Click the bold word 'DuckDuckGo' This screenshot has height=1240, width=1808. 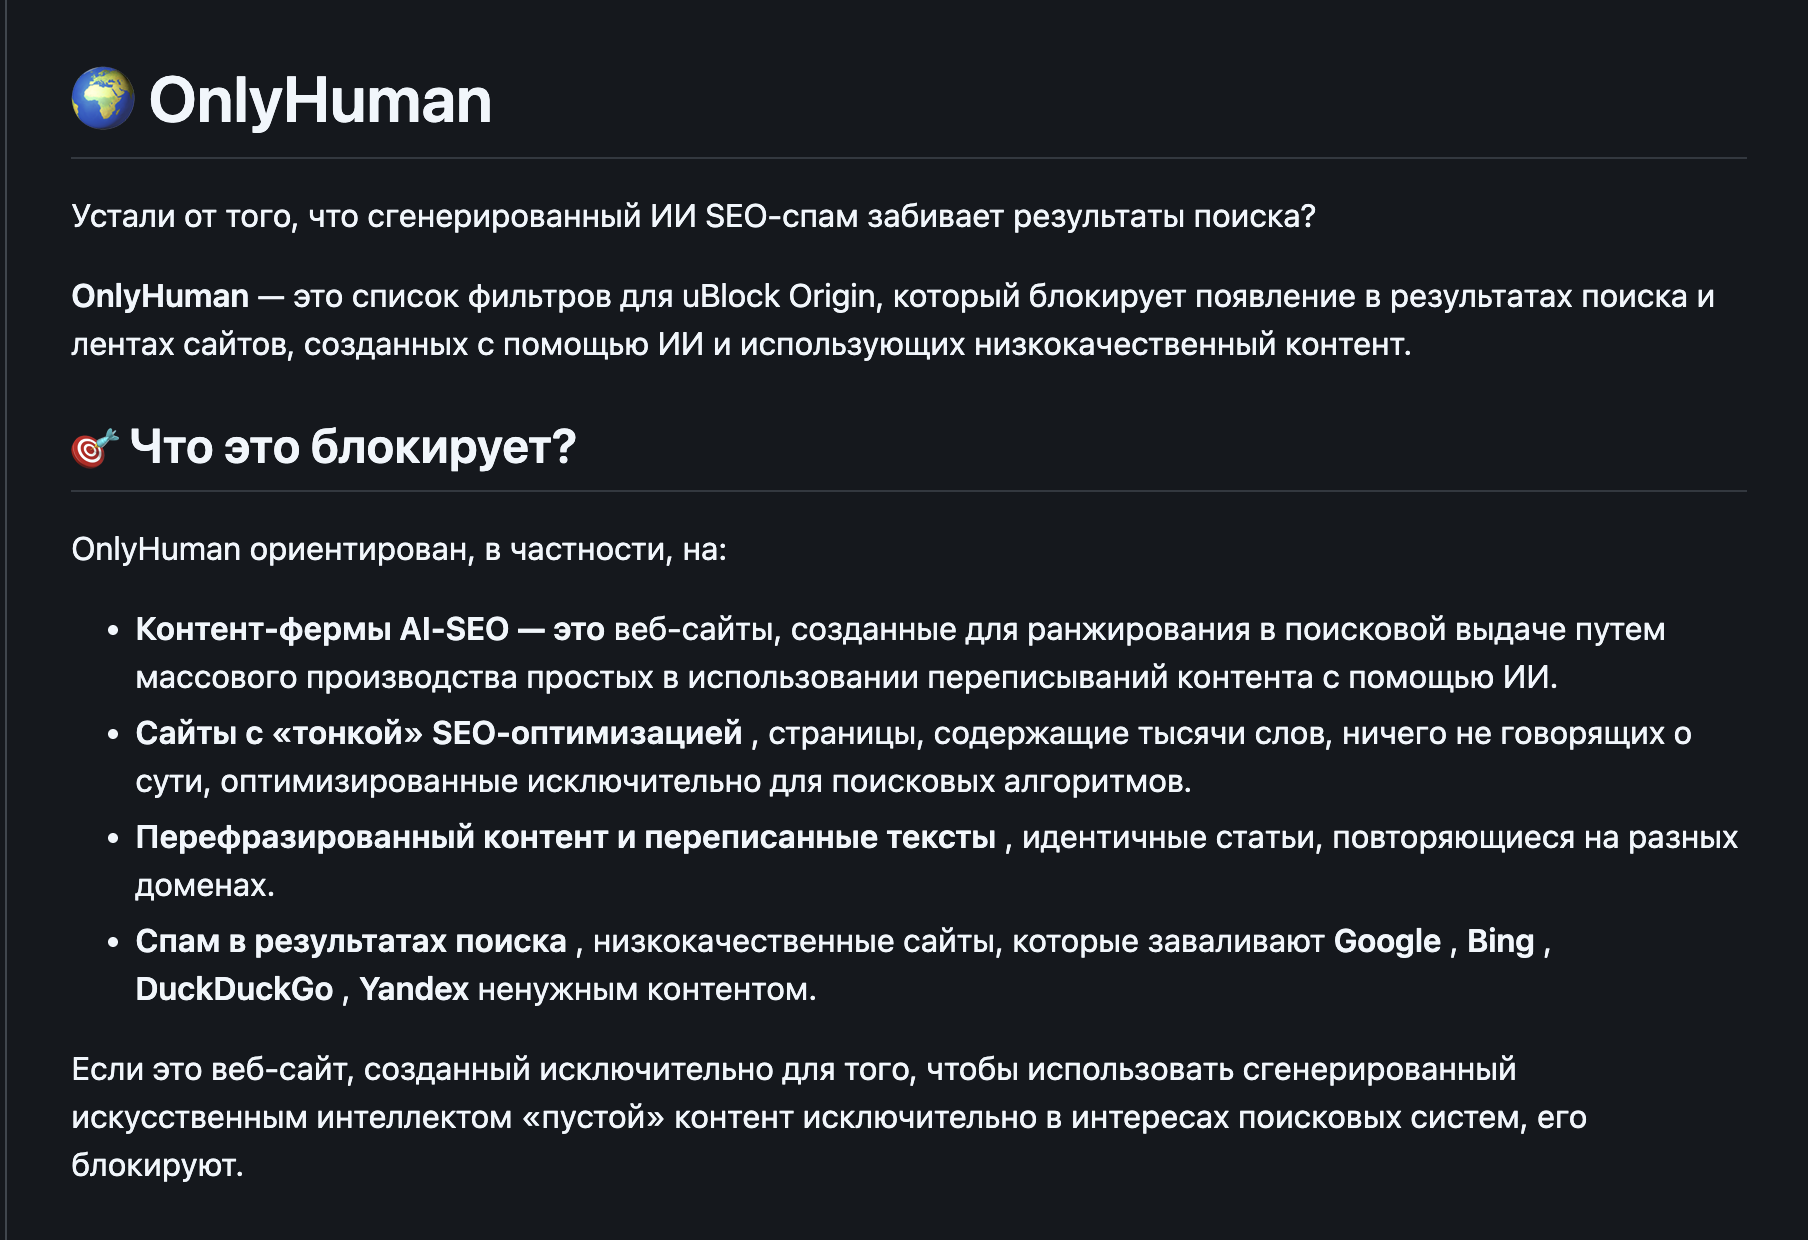click(x=234, y=989)
